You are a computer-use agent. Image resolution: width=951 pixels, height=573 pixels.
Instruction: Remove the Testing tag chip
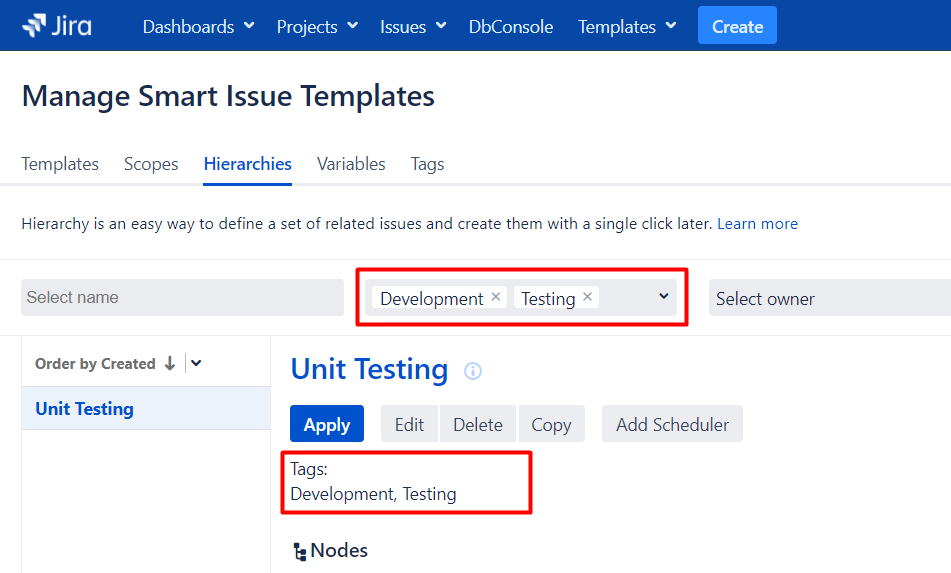point(587,297)
